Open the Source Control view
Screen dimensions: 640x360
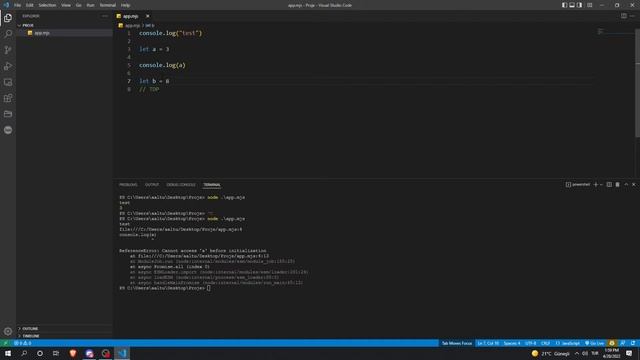pos(8,50)
